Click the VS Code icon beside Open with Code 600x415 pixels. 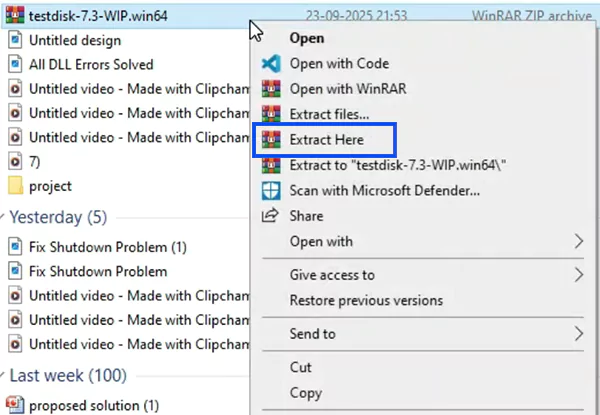click(271, 63)
